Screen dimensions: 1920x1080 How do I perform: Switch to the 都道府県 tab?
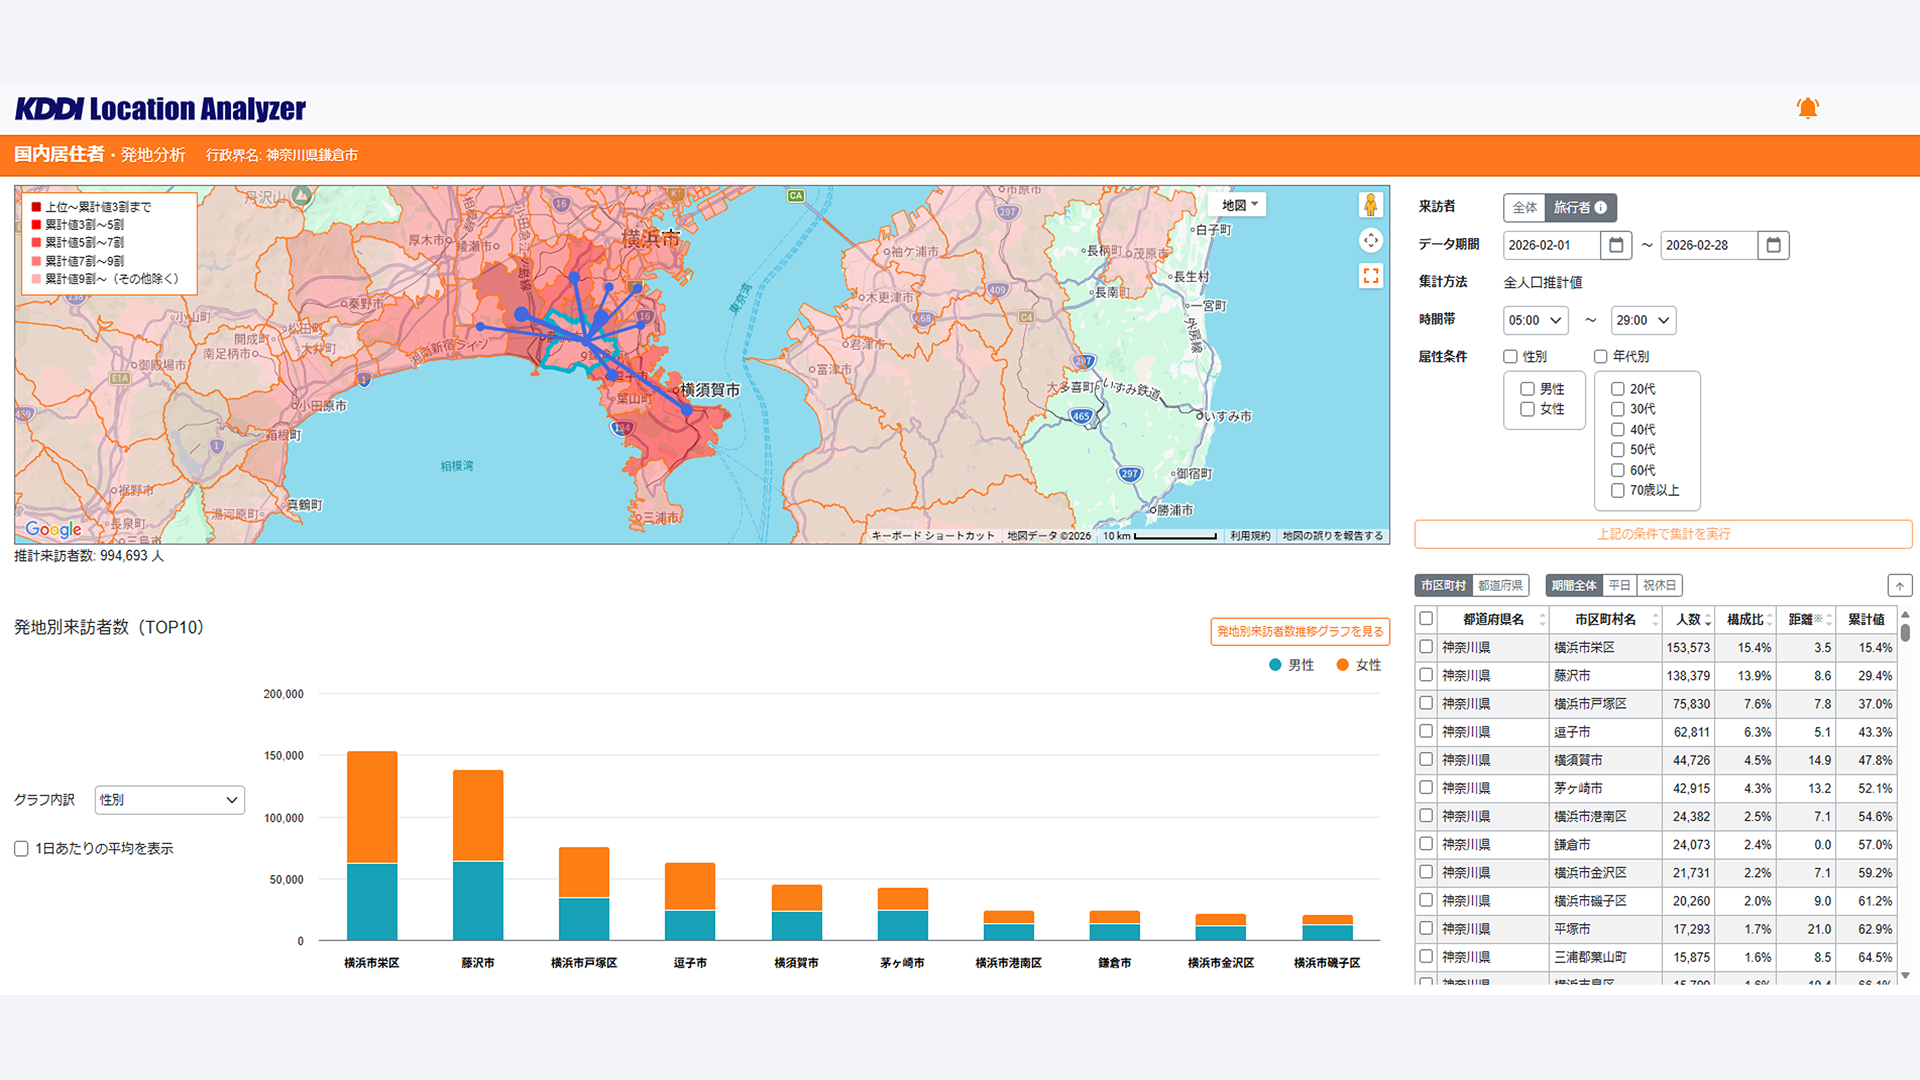[x=1500, y=586]
